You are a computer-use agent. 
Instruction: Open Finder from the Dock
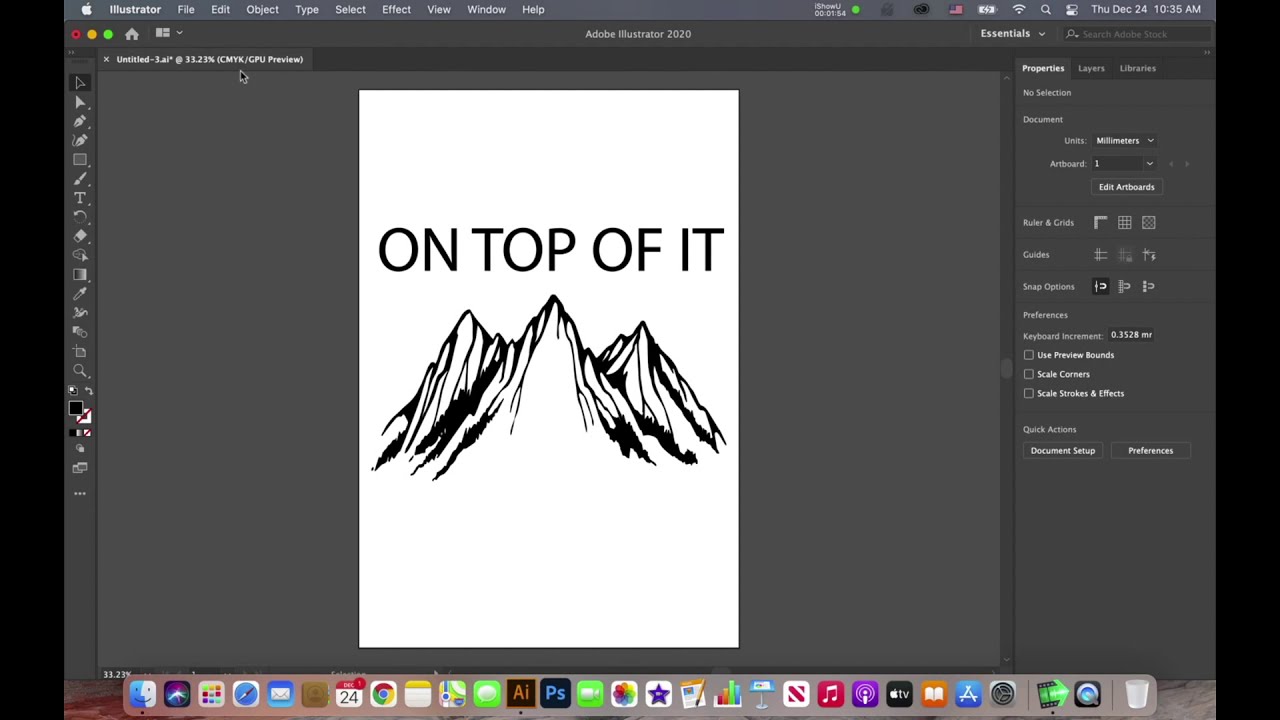click(x=142, y=693)
